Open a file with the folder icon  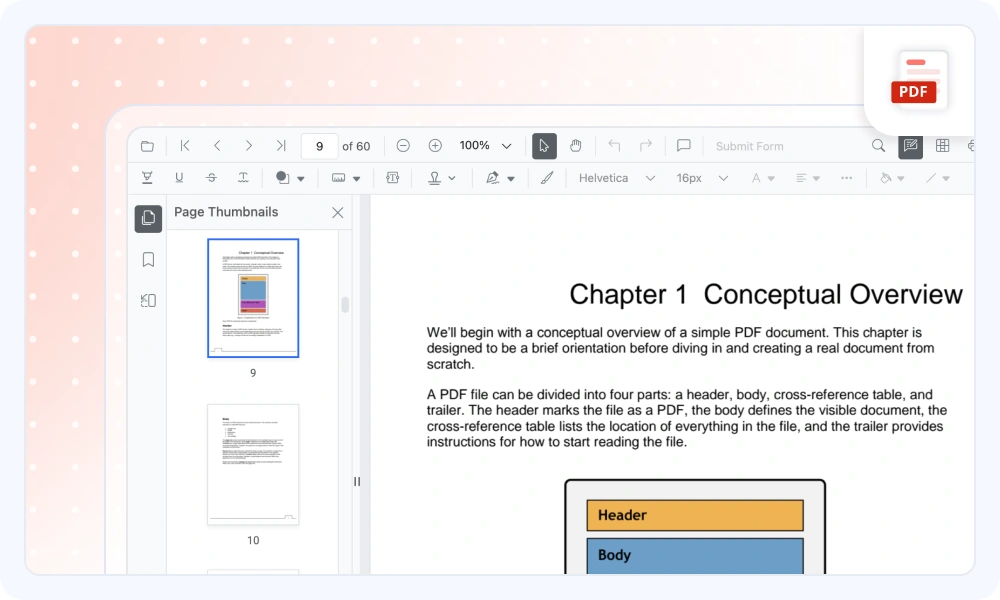(x=147, y=146)
